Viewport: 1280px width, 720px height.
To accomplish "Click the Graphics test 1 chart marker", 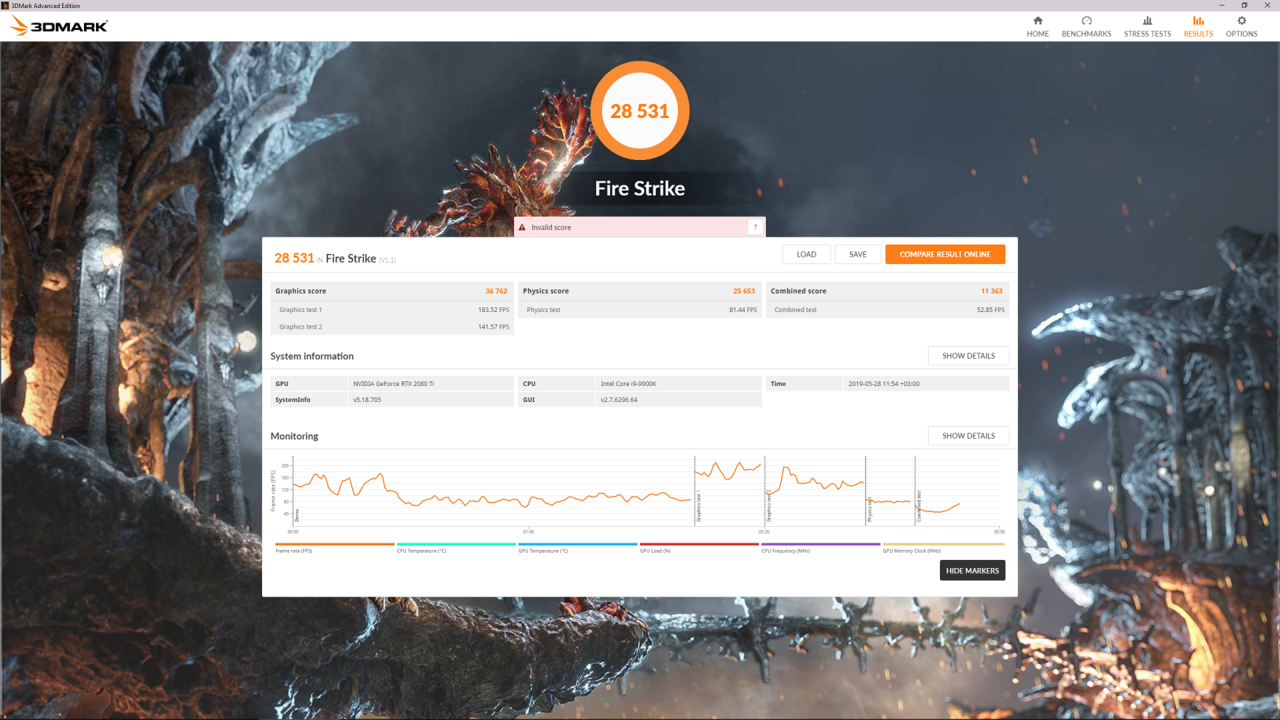I will [698, 507].
